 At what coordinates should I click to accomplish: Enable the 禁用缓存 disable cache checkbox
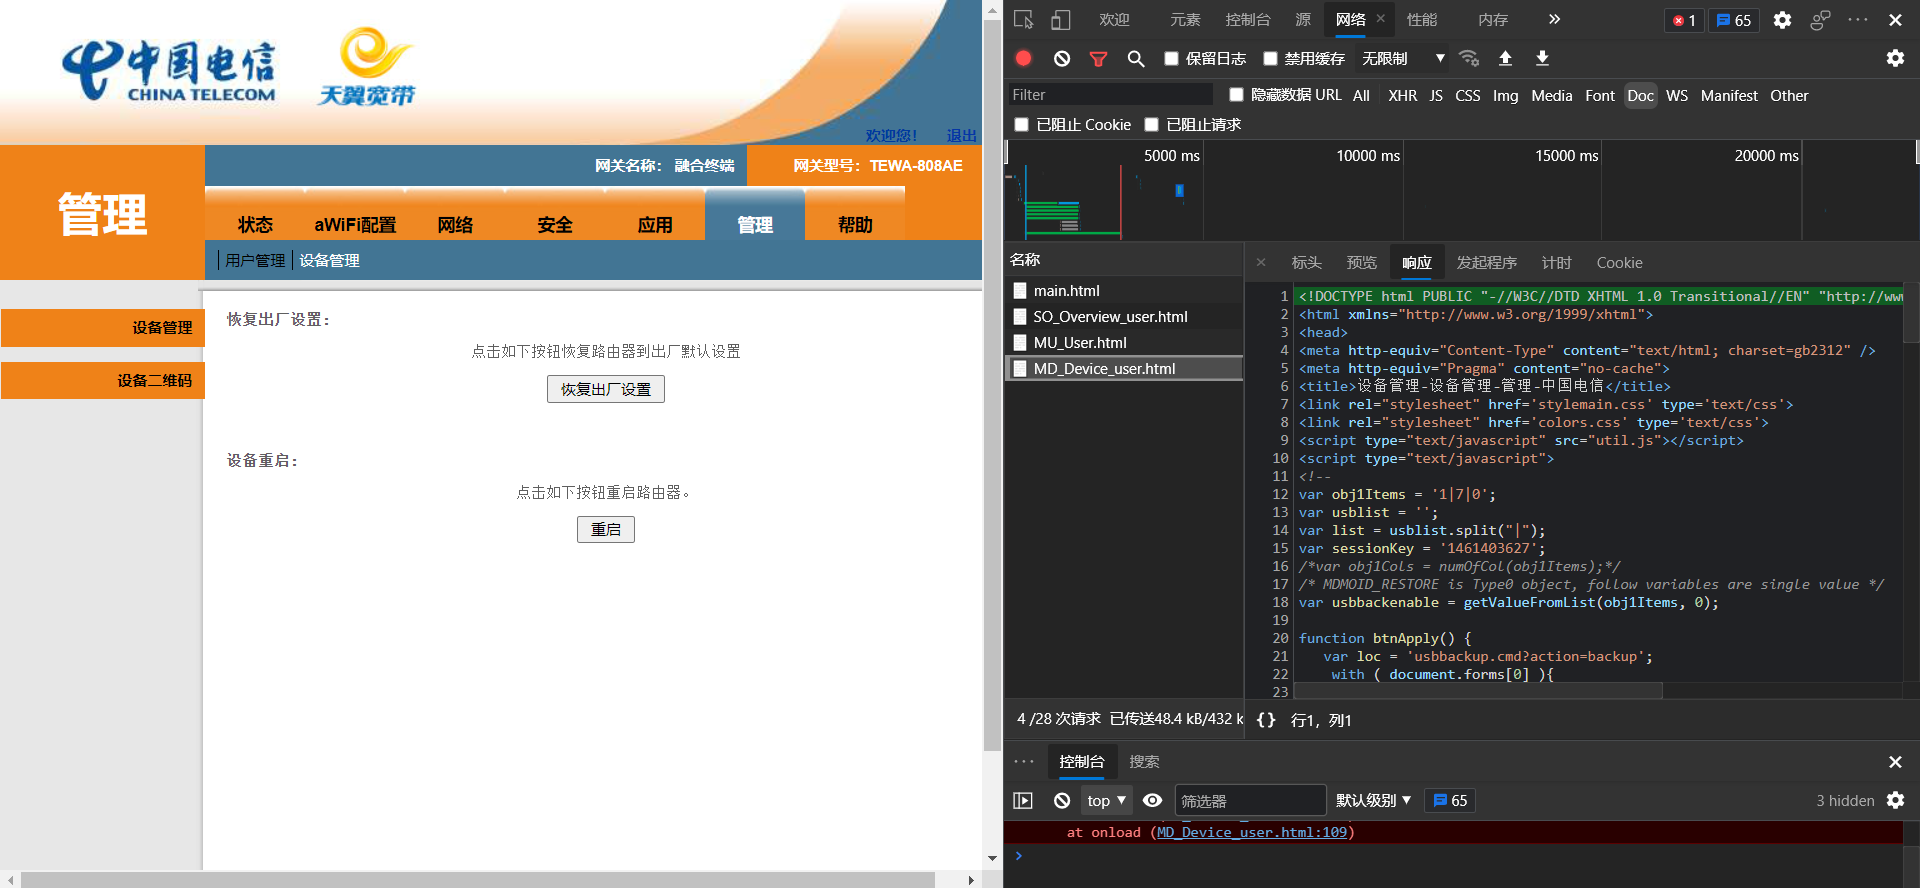pyautogui.click(x=1270, y=59)
